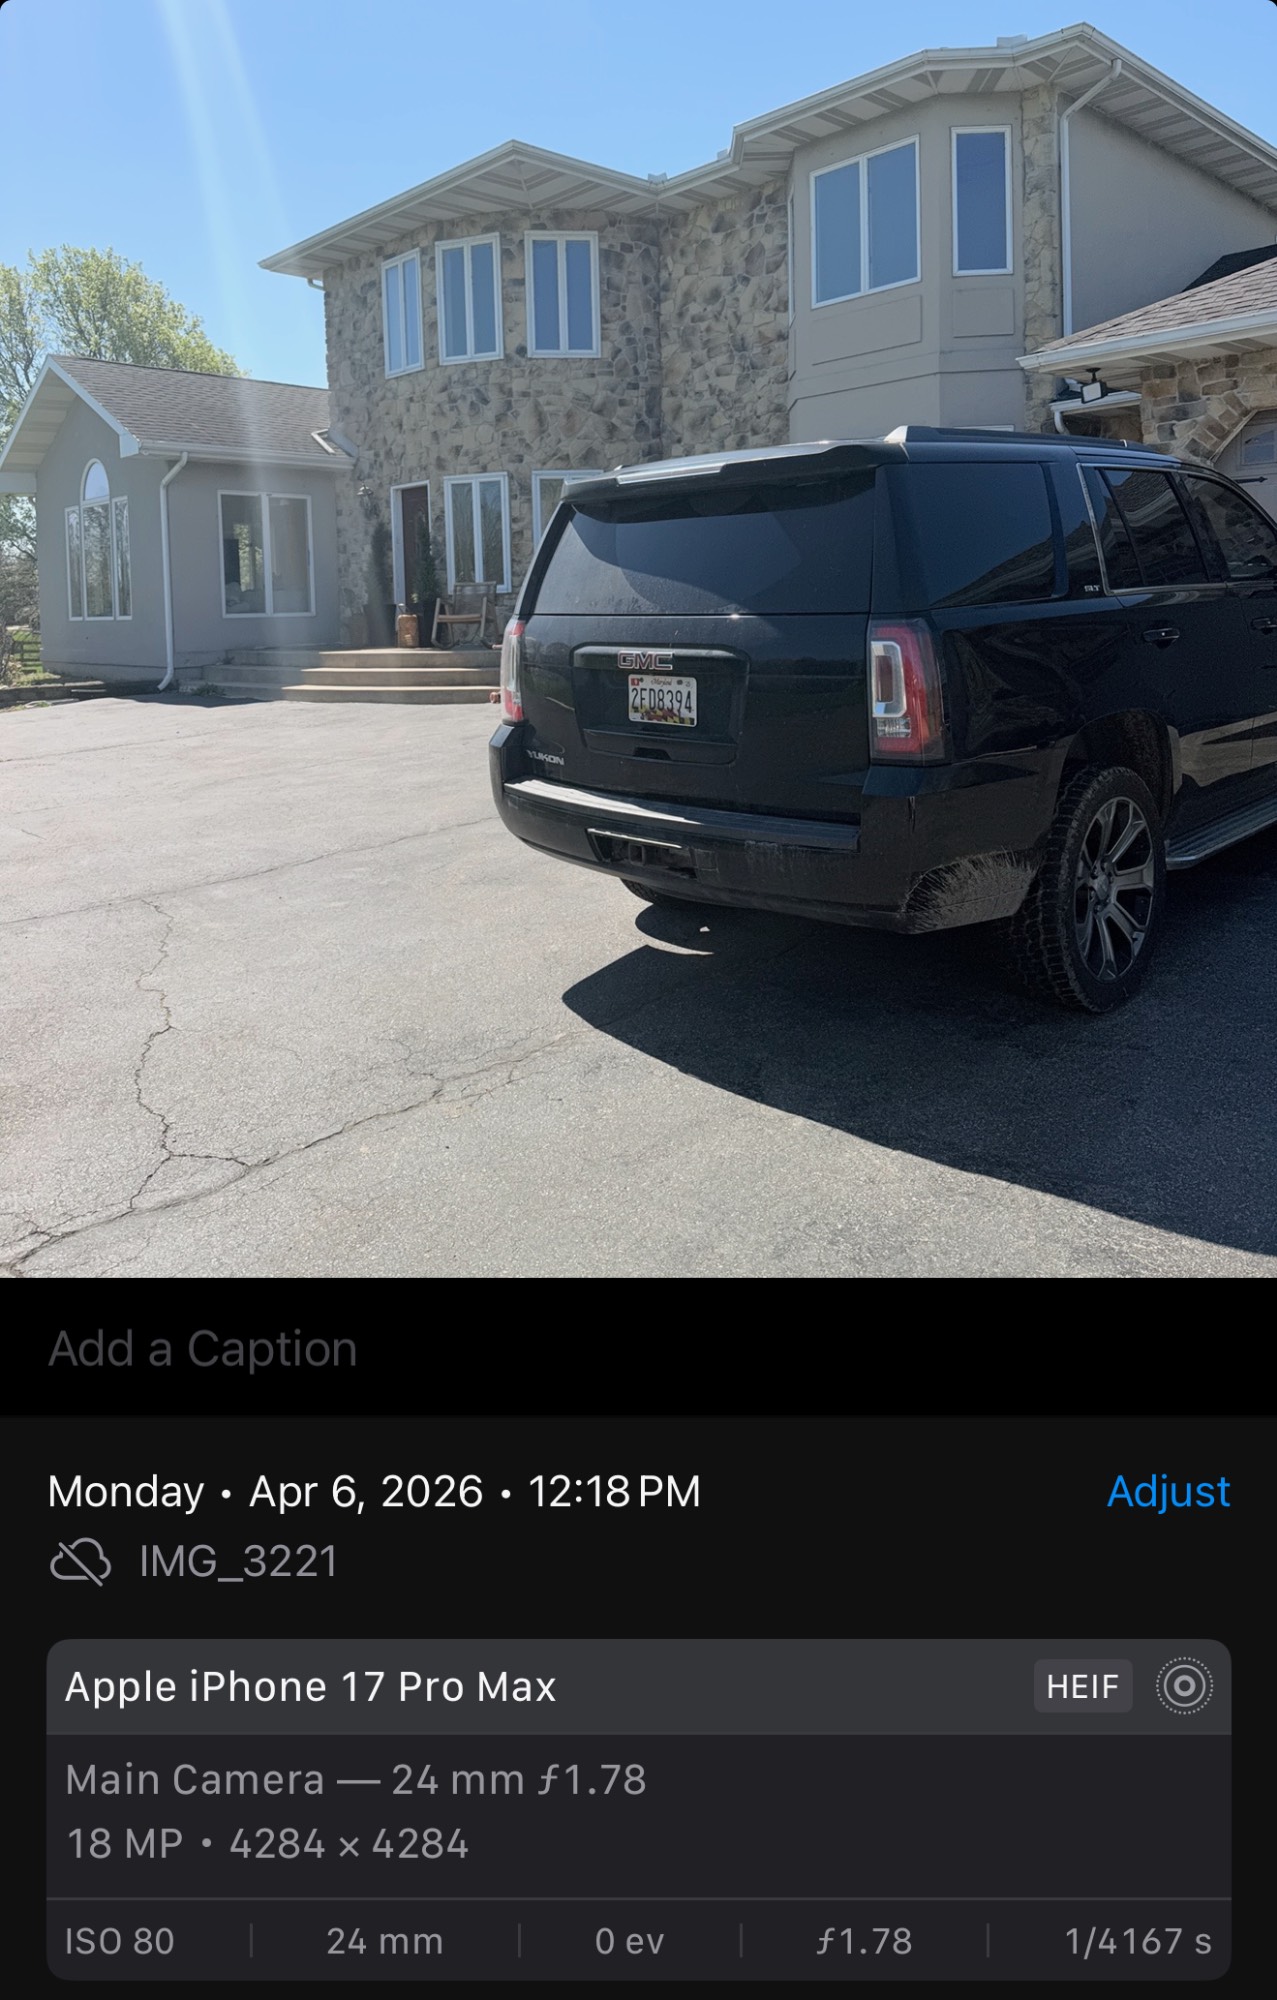Image resolution: width=1277 pixels, height=2000 pixels.
Task: Tap the iCloud not synced icon
Action: point(80,1562)
